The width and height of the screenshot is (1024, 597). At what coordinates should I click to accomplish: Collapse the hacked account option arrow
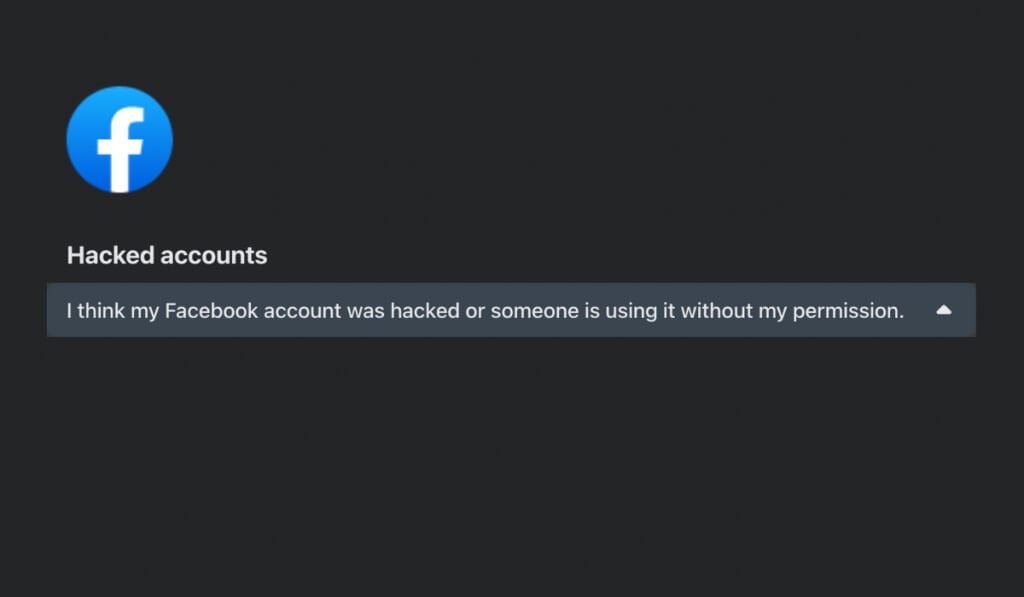(943, 310)
